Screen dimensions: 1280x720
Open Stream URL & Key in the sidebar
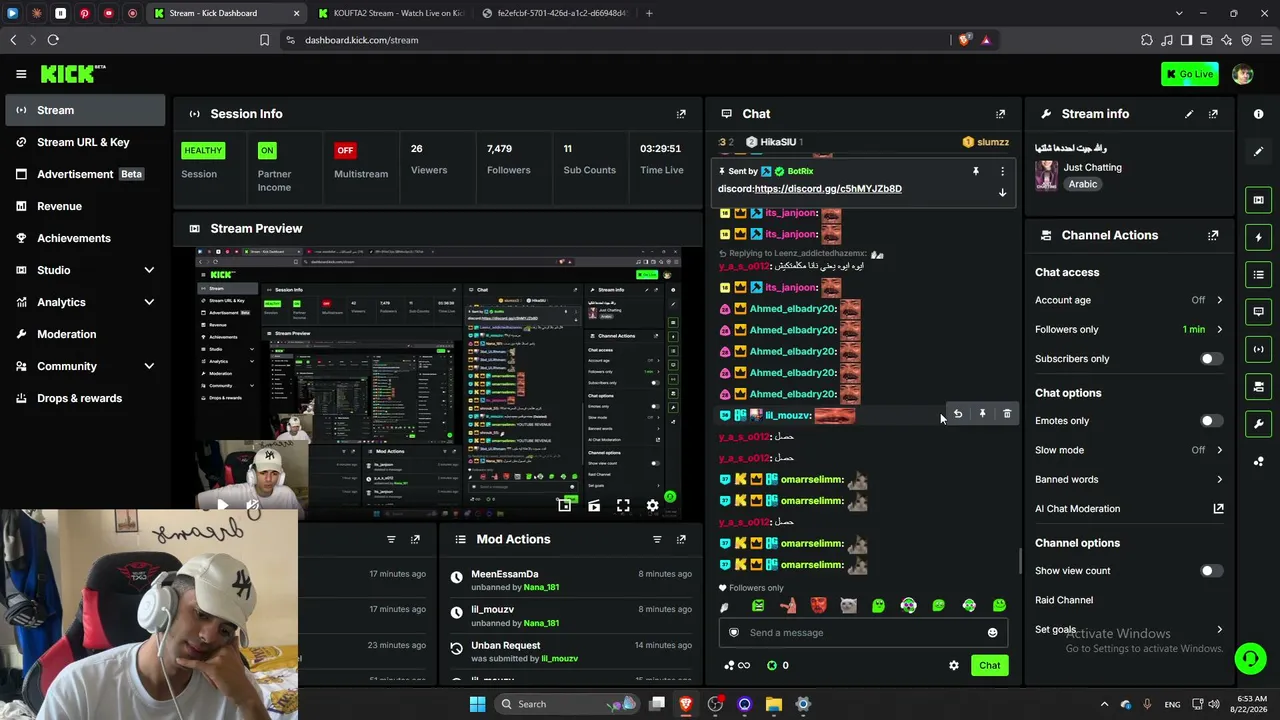click(85, 142)
